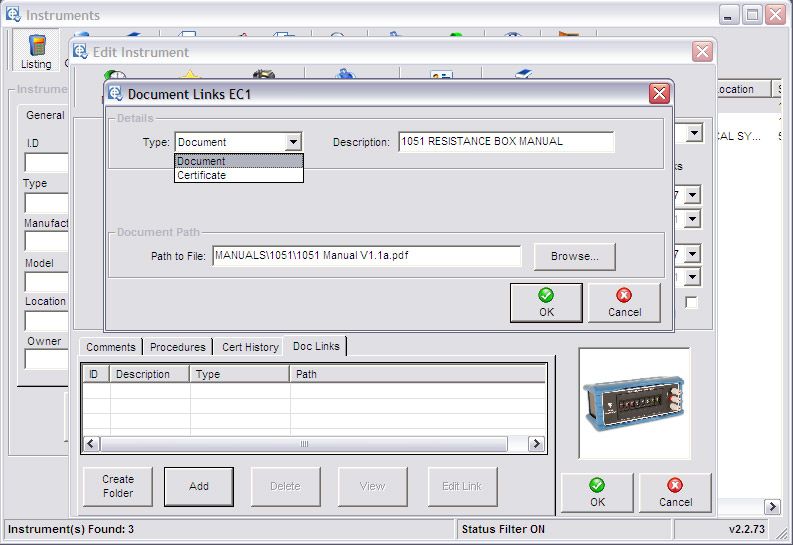Screen dimensions: 793x545
Task: Click the resistance box instrument thumbnail
Action: [x=634, y=403]
